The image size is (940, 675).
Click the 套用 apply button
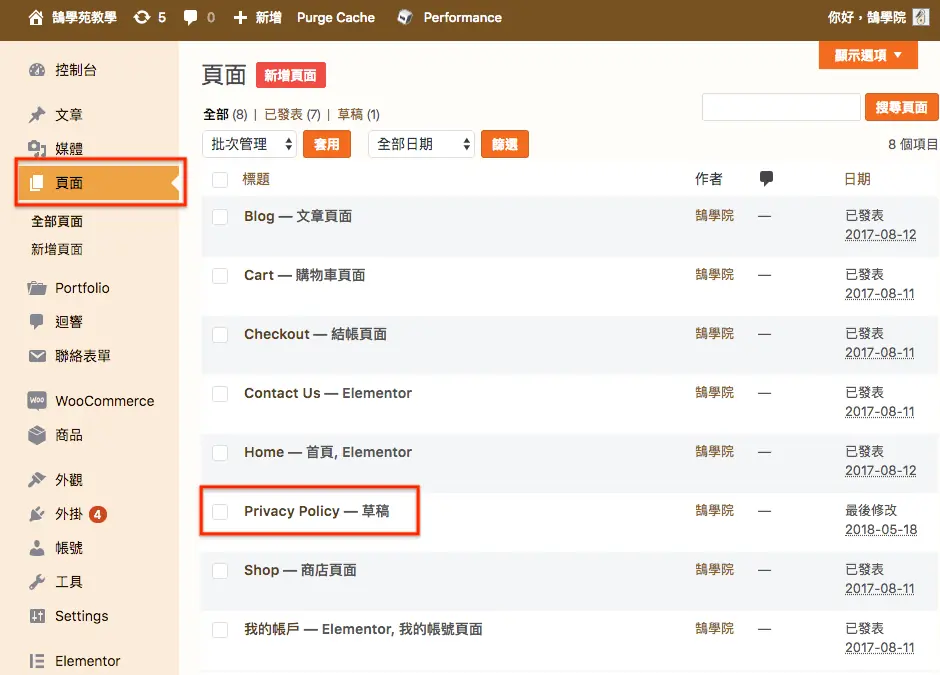pos(327,144)
